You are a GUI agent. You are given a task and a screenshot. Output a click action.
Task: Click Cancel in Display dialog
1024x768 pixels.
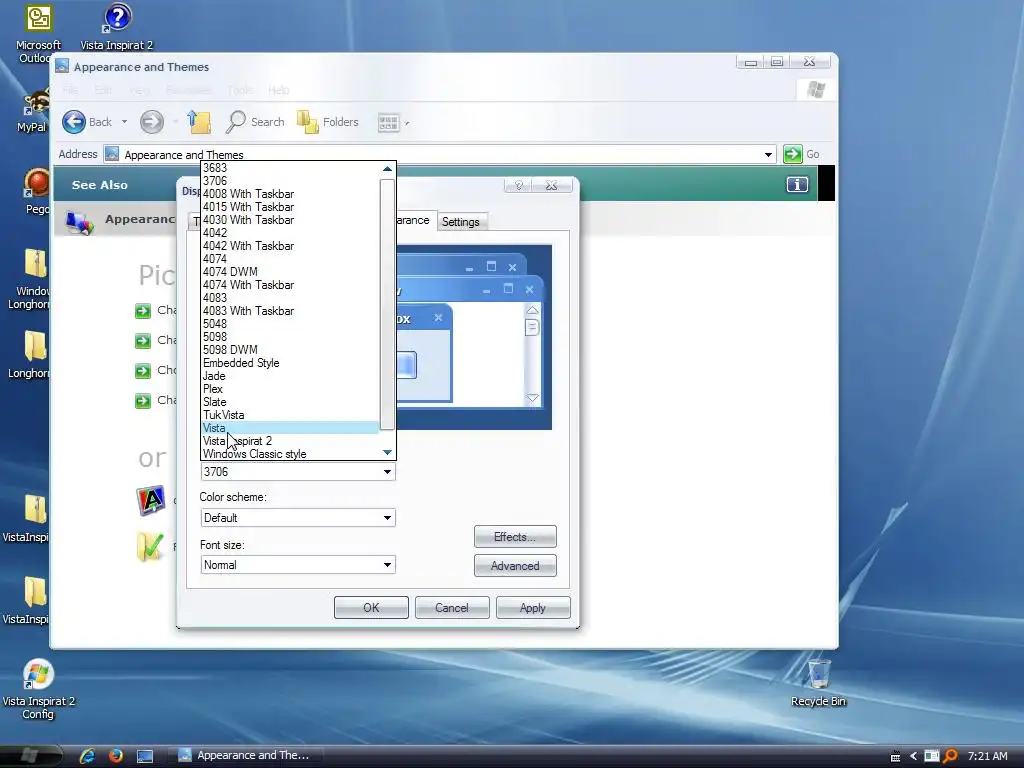pos(452,608)
